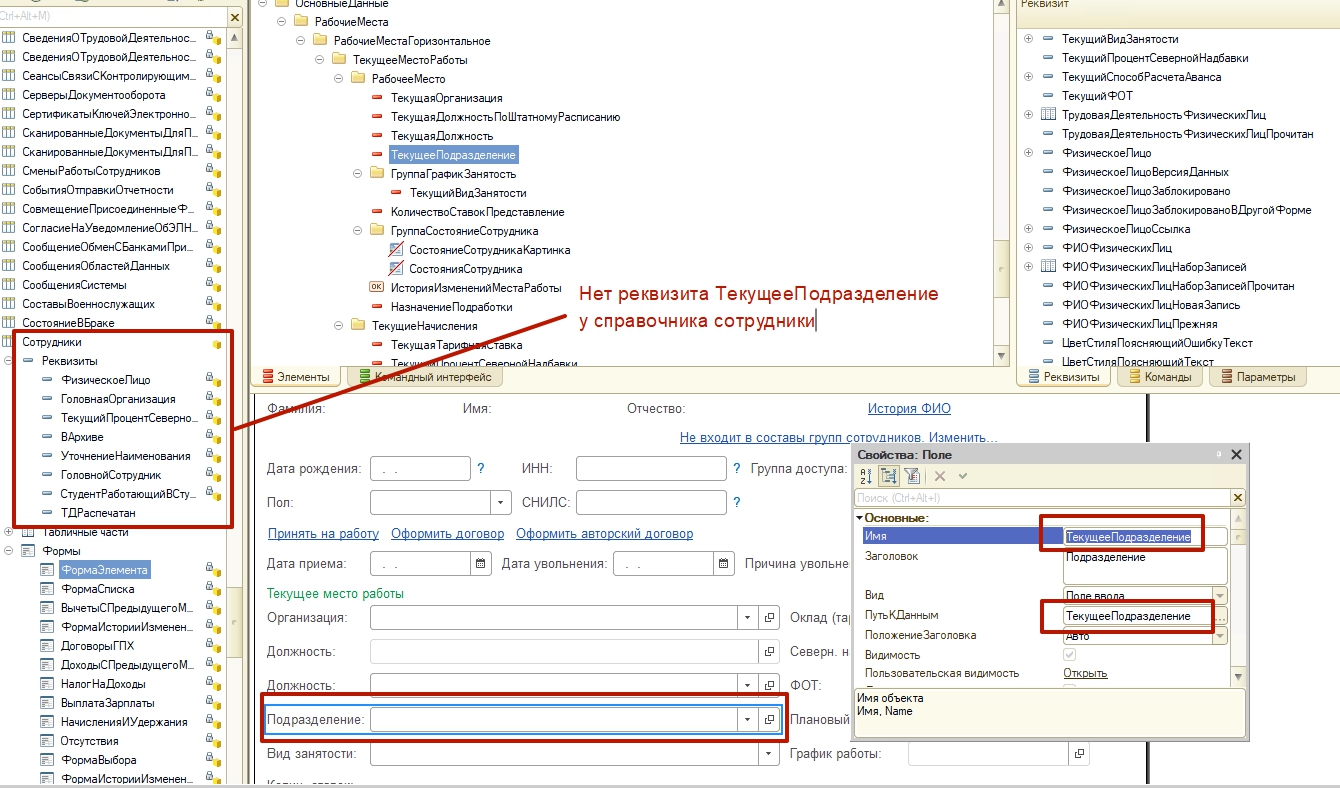Sort properties alphabetically in the Свойства panel
This screenshot has height=788, width=1340.
(x=866, y=476)
